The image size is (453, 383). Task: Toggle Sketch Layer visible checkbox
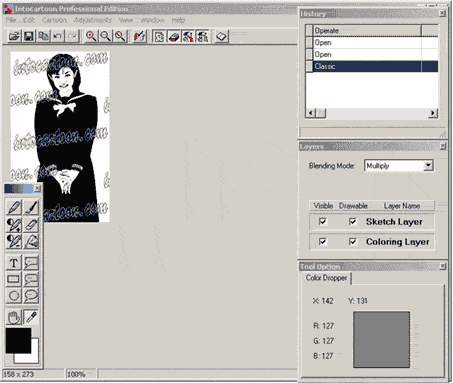323,221
